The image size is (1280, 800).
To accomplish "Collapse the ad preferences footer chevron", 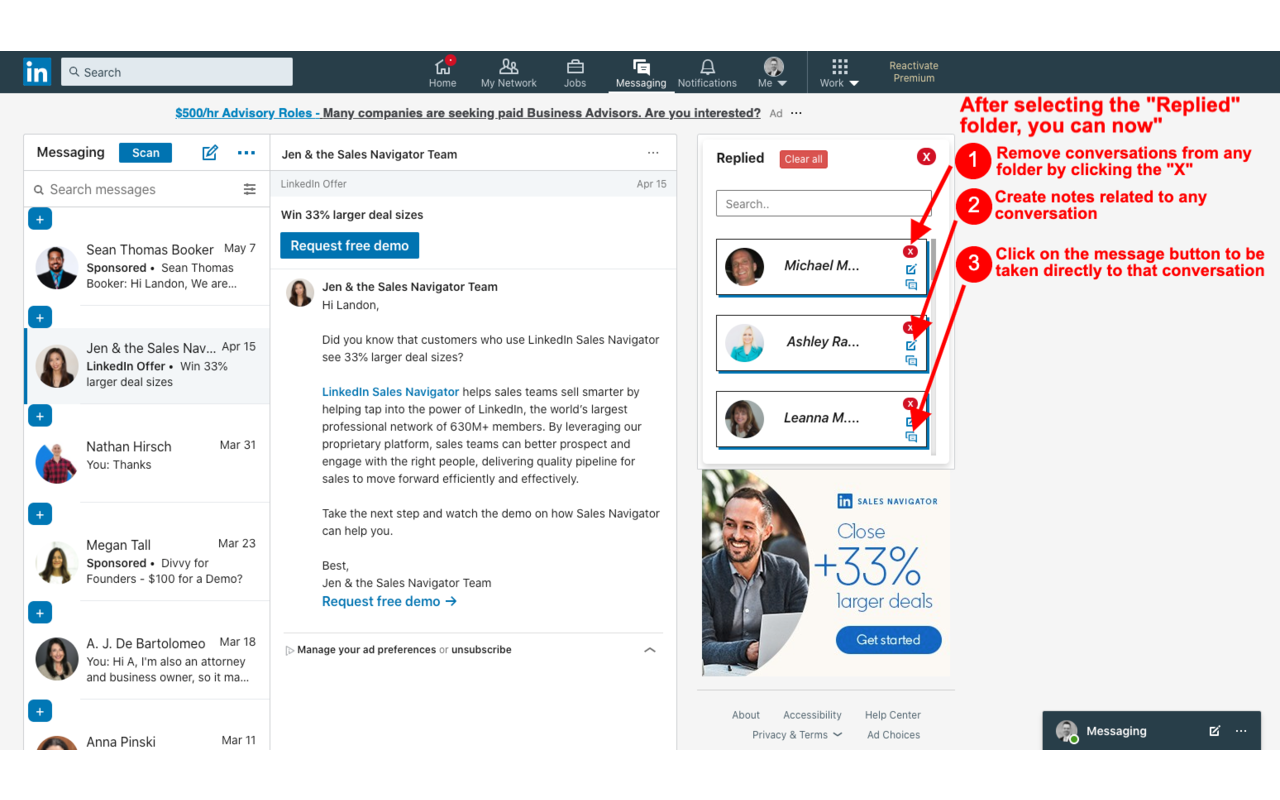I will tap(650, 650).
